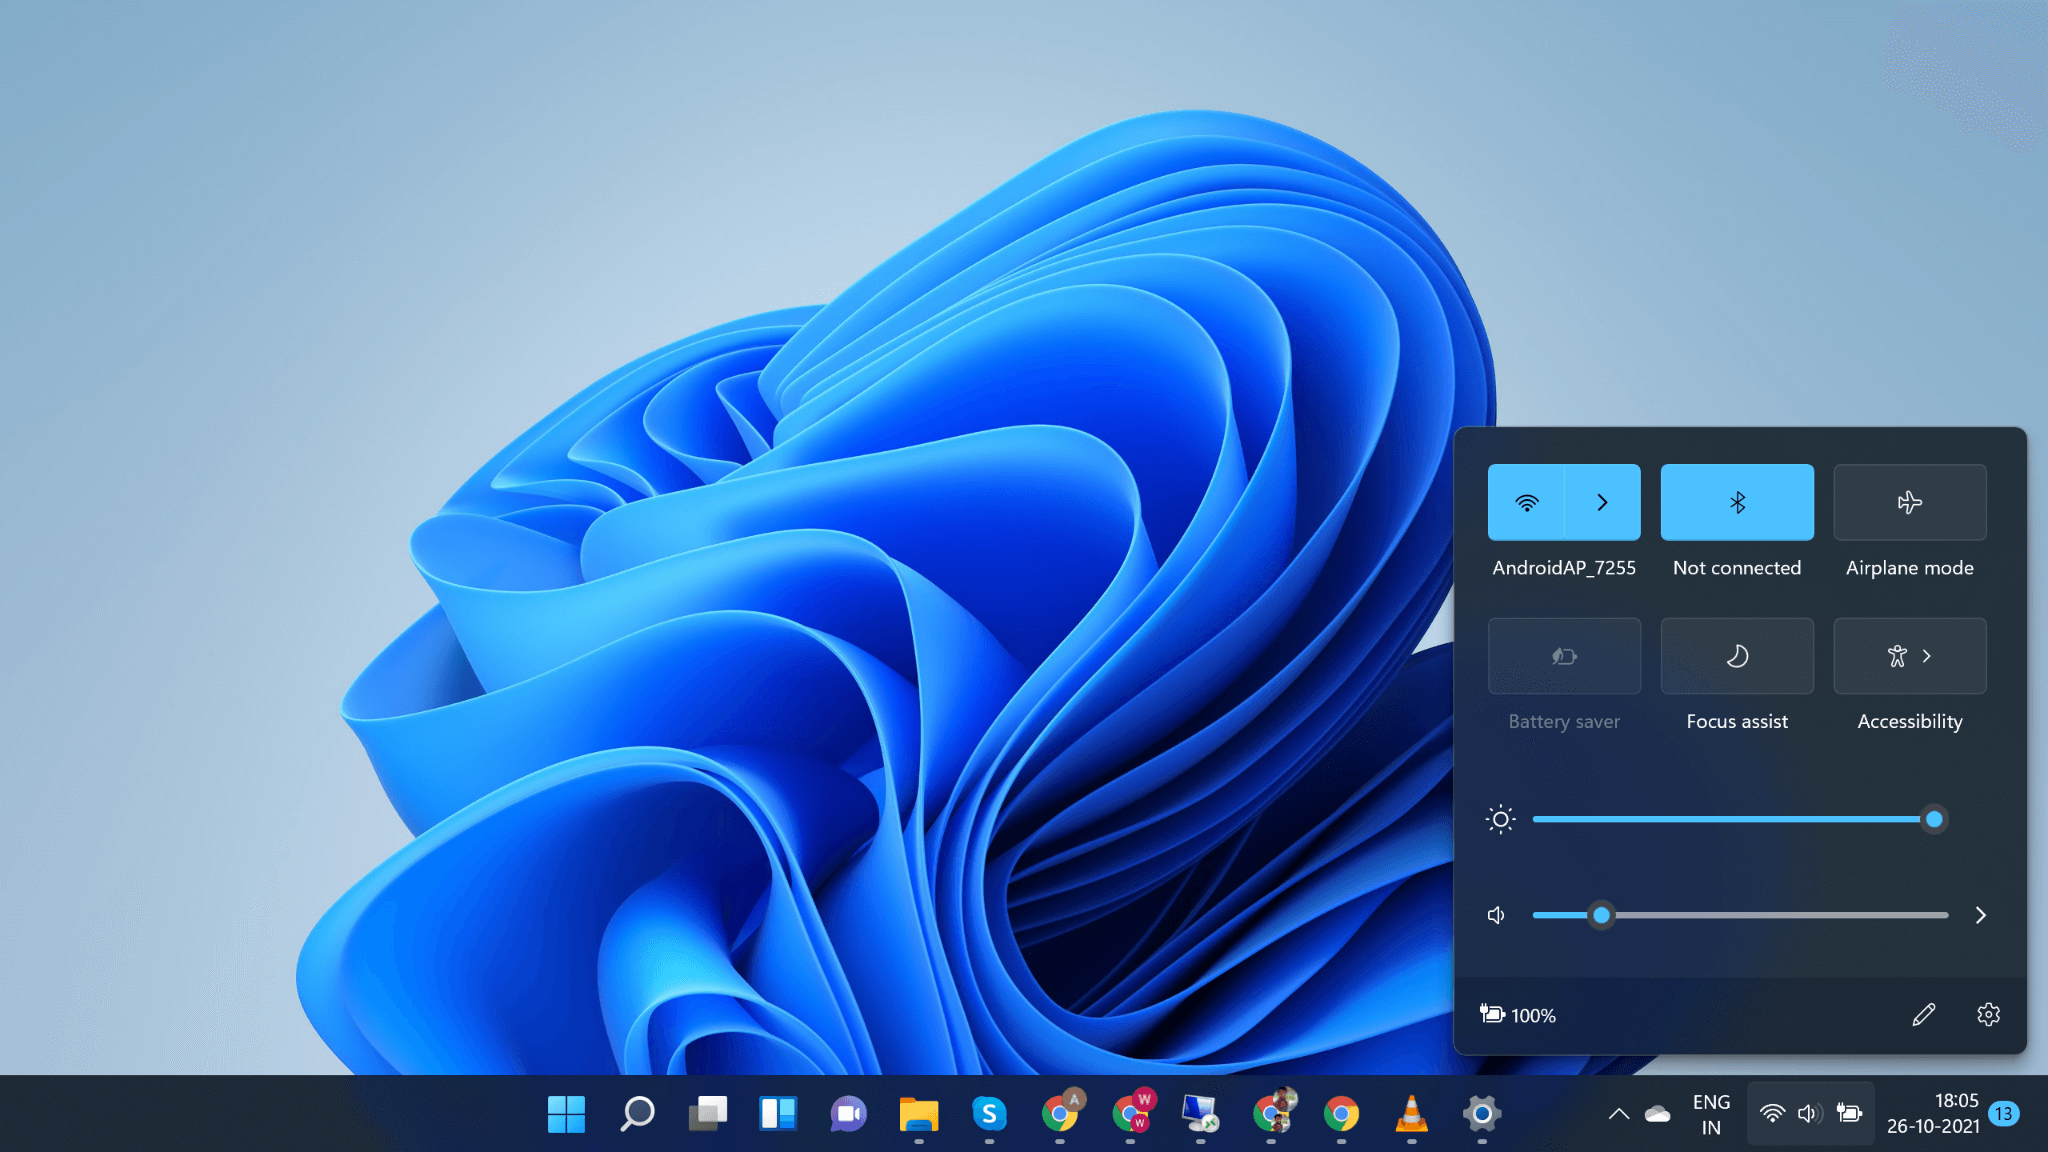2048x1152 pixels.
Task: Click the brightness slider track
Action: [x=1730, y=819]
